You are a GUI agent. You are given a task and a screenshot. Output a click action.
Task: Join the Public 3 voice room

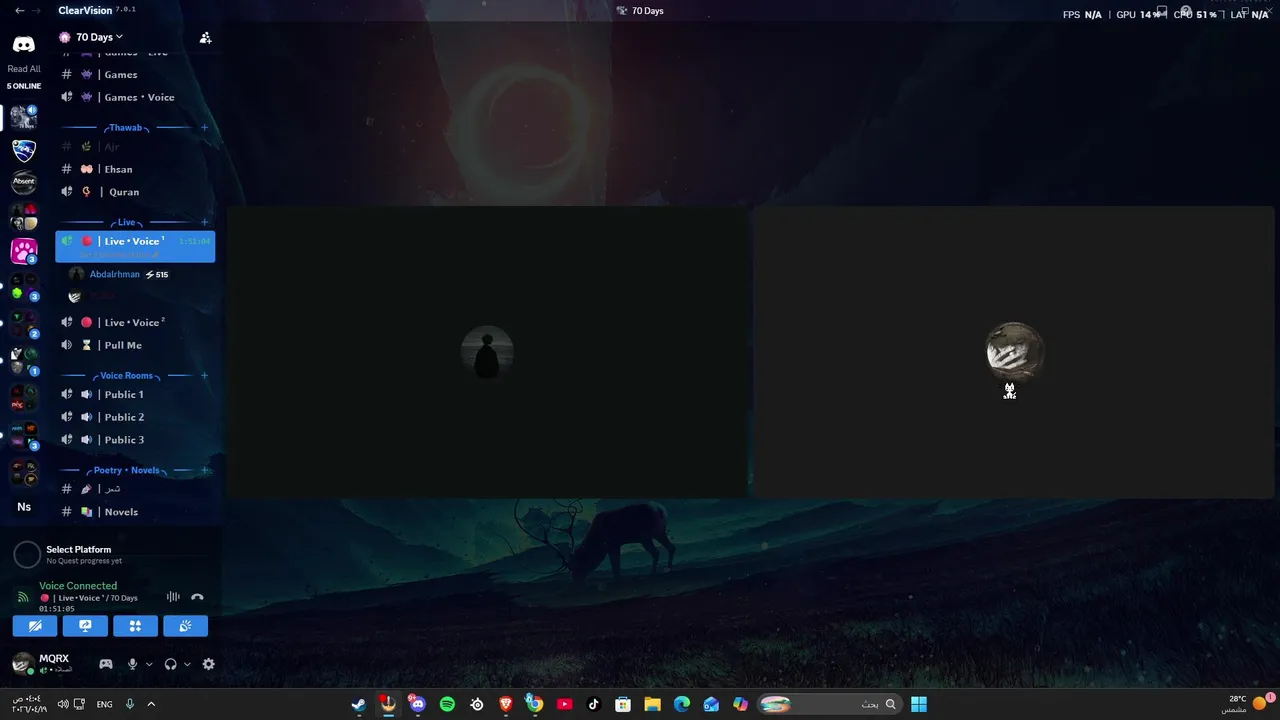pyautogui.click(x=124, y=440)
